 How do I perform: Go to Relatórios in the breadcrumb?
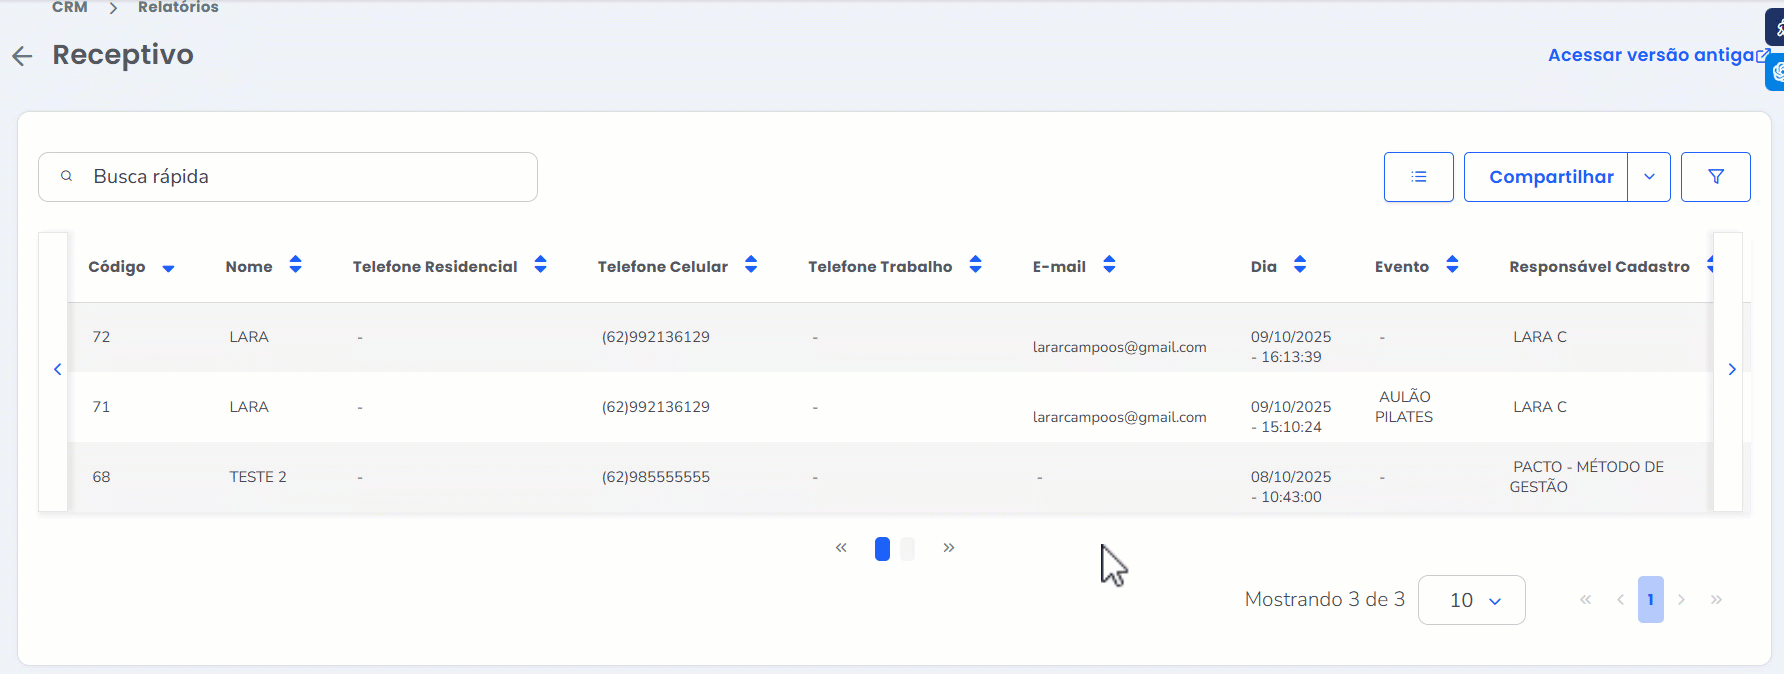click(x=178, y=8)
